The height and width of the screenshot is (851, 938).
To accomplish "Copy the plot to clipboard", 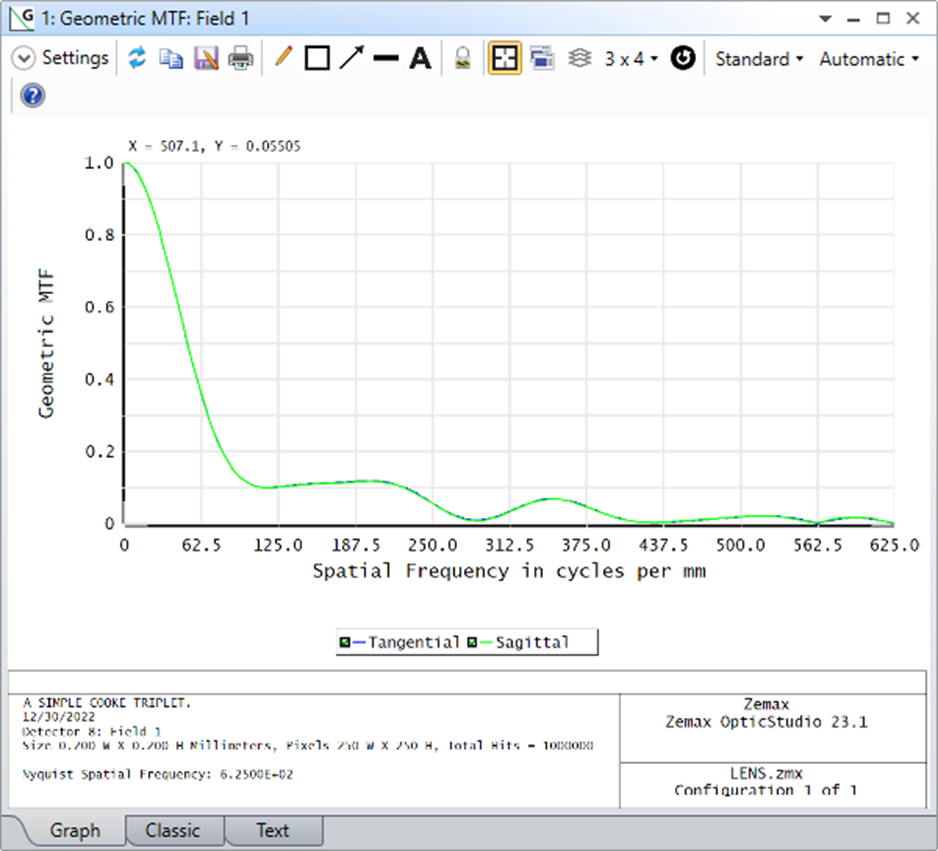I will pyautogui.click(x=171, y=58).
